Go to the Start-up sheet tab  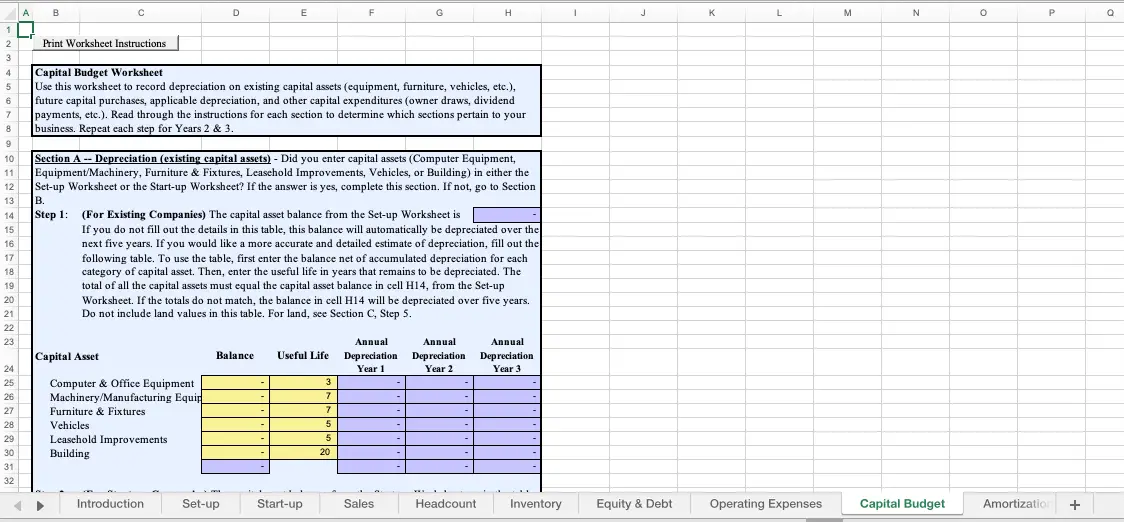click(280, 504)
